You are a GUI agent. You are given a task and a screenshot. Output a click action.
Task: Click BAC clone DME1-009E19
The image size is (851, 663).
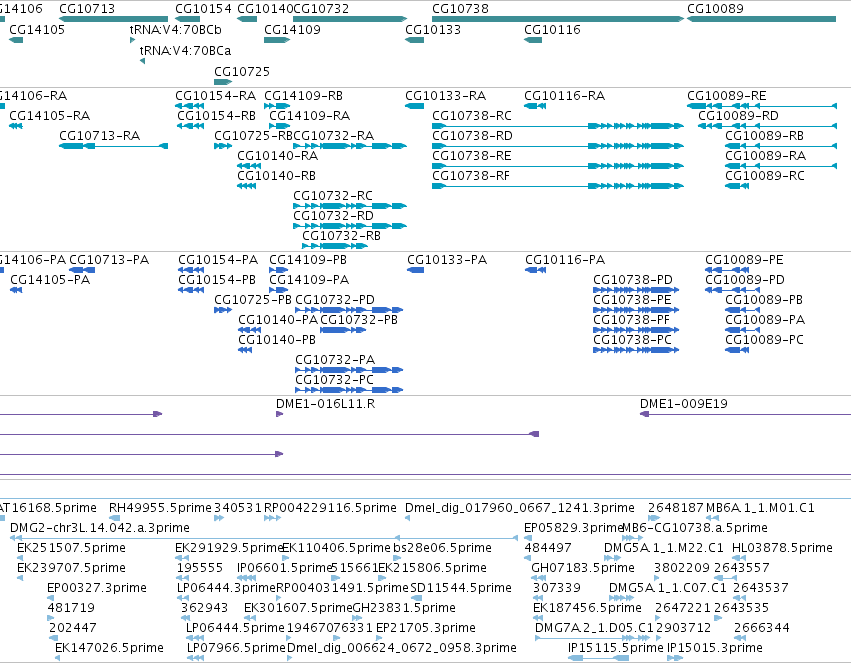683,404
